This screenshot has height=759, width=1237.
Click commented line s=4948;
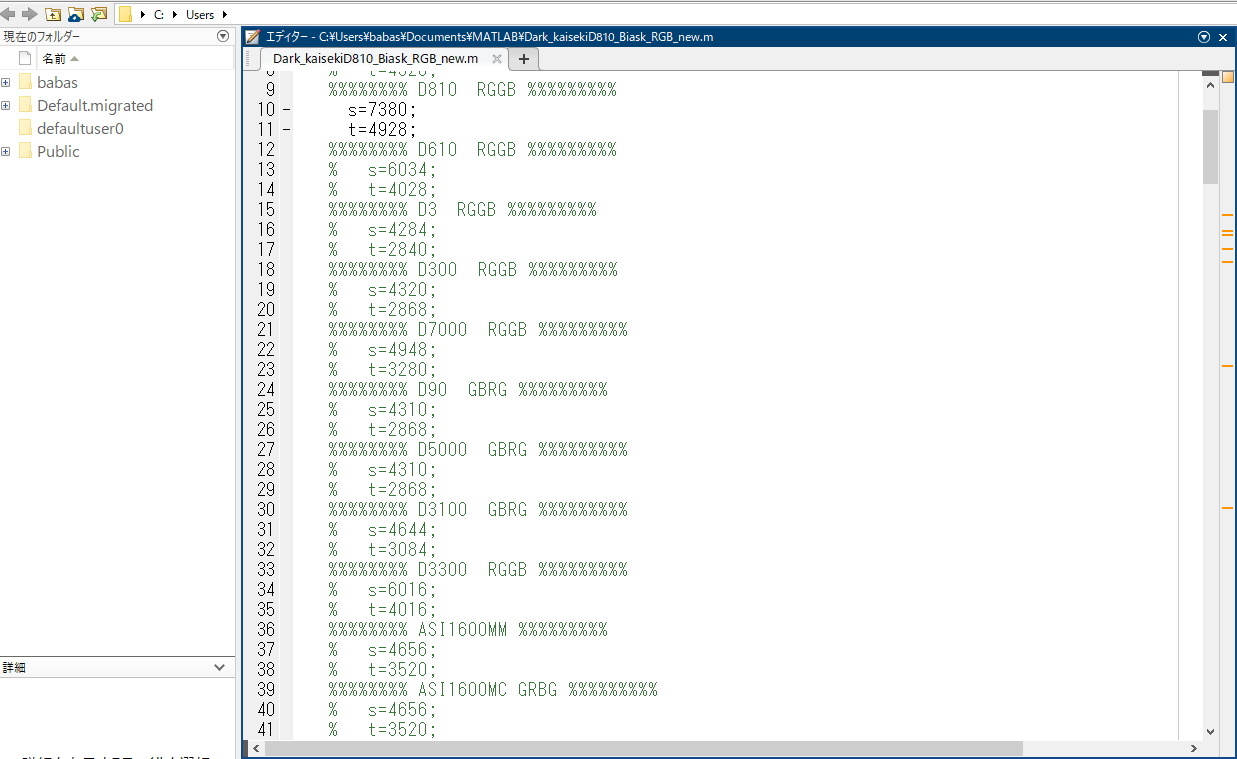click(x=383, y=350)
